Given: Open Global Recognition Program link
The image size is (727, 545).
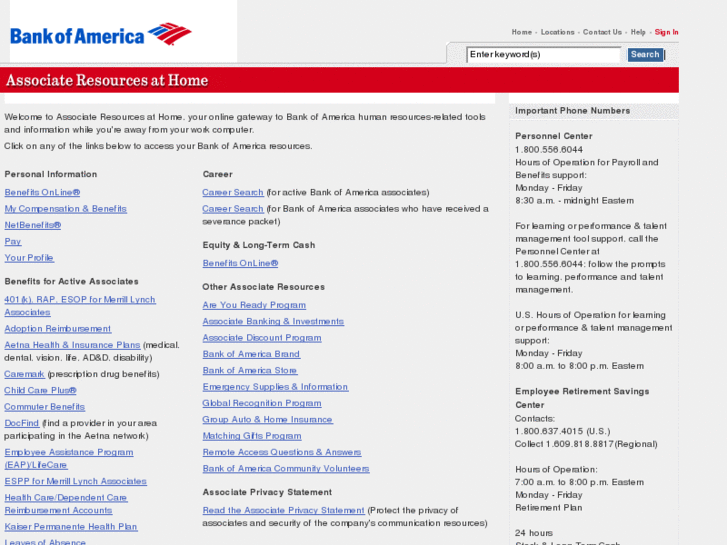Looking at the screenshot, I should point(261,403).
